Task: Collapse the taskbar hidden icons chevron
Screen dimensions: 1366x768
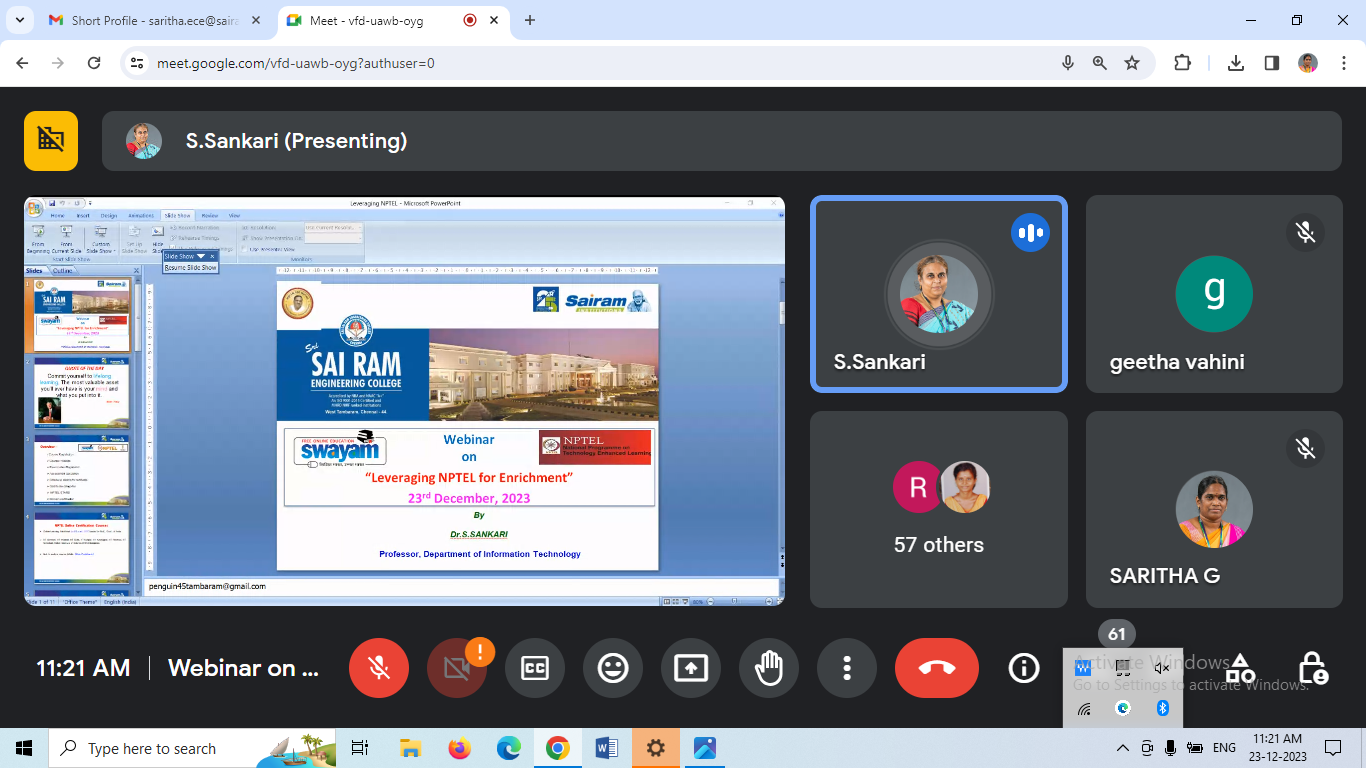Action: [x=1123, y=748]
